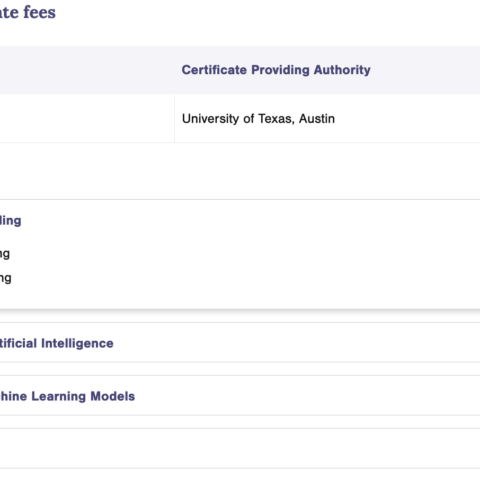Click the word "Austin" in the table cell
480x480 pixels.
317,119
